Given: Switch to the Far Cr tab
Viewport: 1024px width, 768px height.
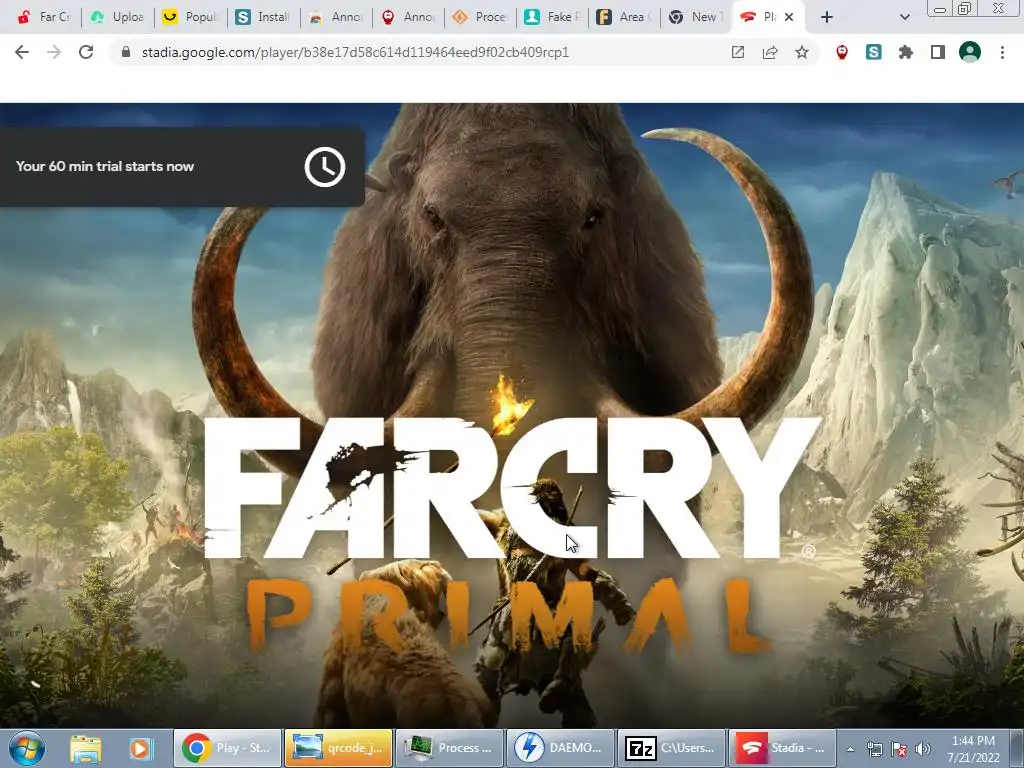Looking at the screenshot, I should pyautogui.click(x=44, y=17).
